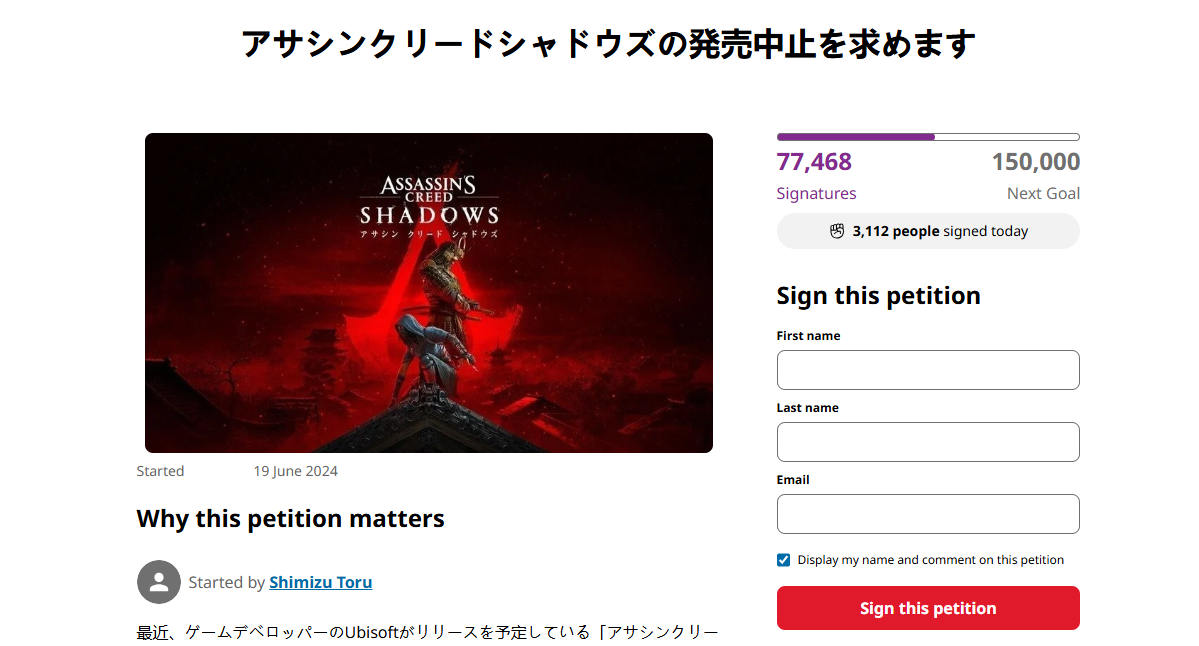This screenshot has width=1199, height=646.
Task: Click the petition description paragraph text
Action: [x=427, y=633]
